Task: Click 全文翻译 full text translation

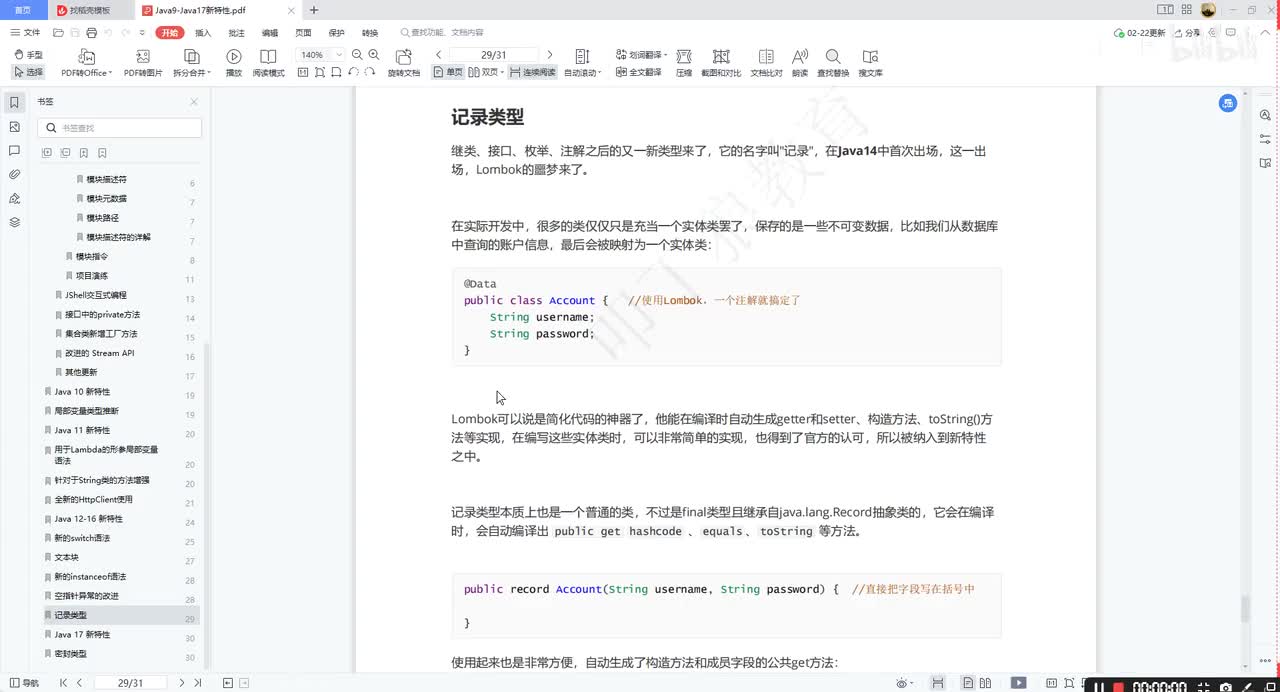Action: [x=638, y=72]
